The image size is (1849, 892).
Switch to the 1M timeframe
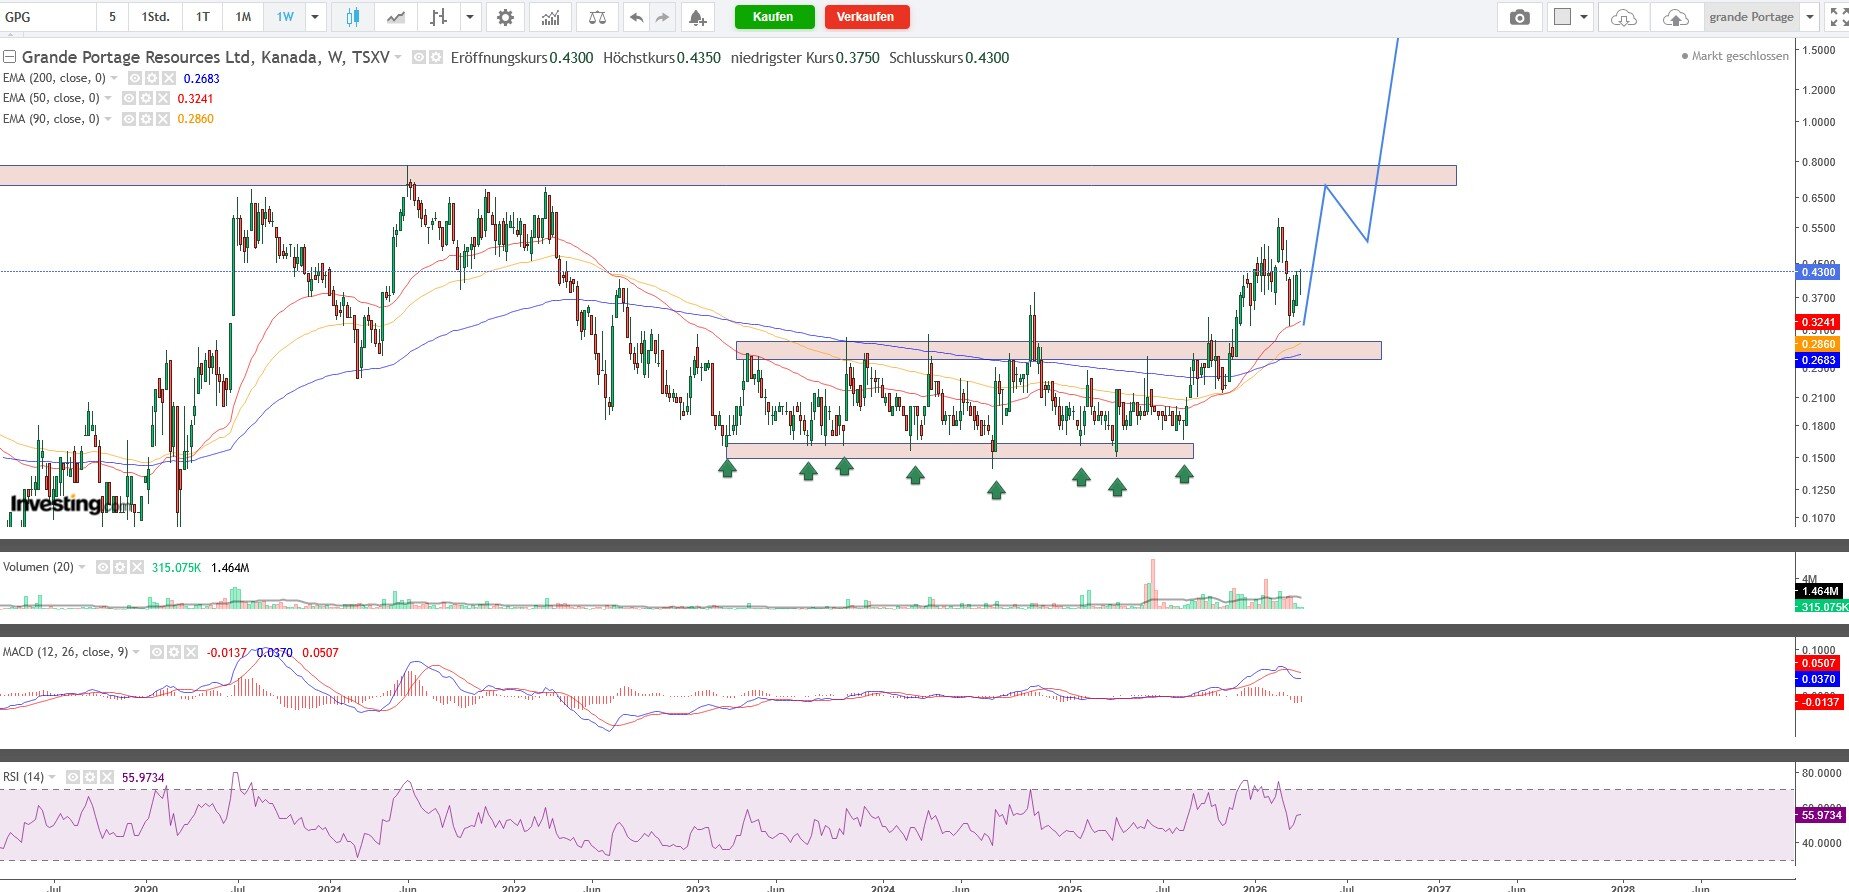[x=243, y=17]
